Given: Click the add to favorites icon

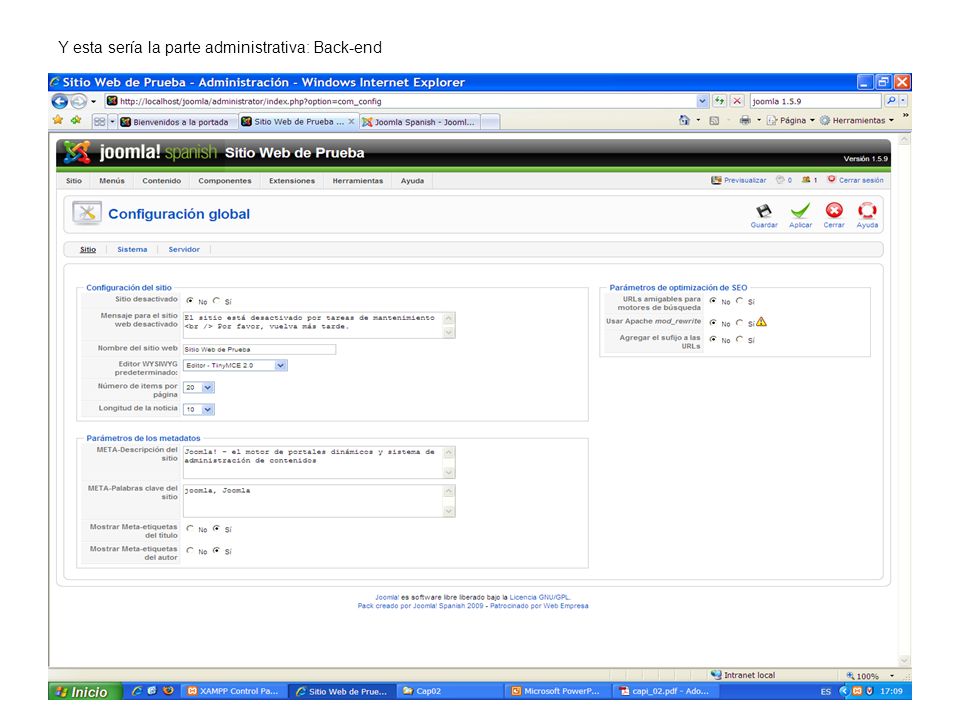Looking at the screenshot, I should point(76,120).
